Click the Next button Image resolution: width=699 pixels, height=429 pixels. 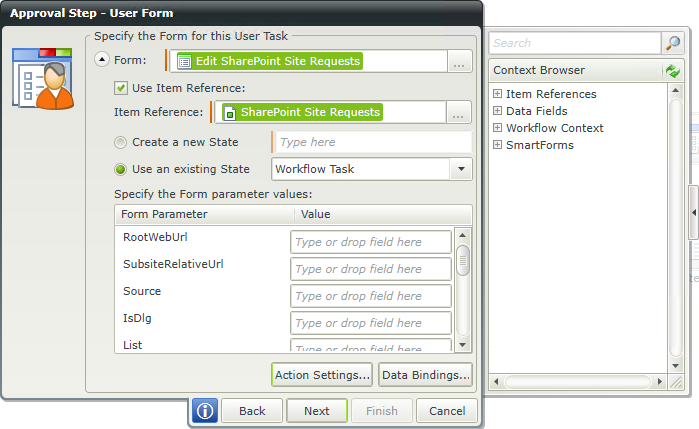[316, 411]
